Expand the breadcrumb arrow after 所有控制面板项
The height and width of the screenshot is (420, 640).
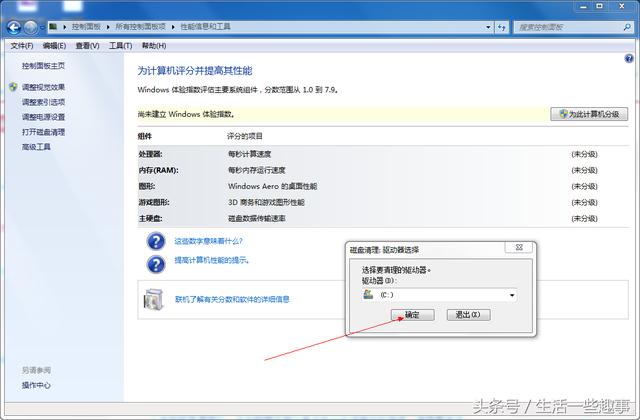173,27
